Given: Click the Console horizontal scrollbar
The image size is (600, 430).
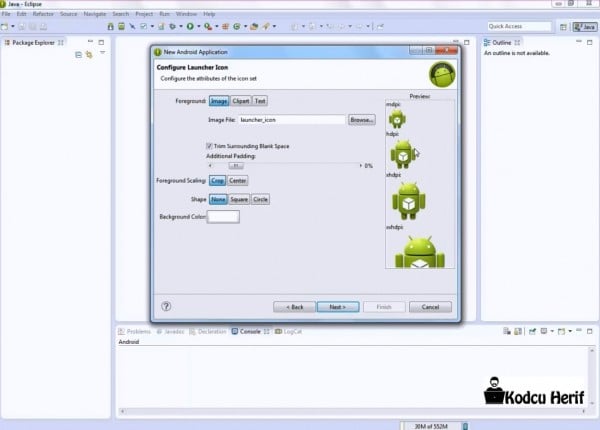Looking at the screenshot, I should click(353, 411).
